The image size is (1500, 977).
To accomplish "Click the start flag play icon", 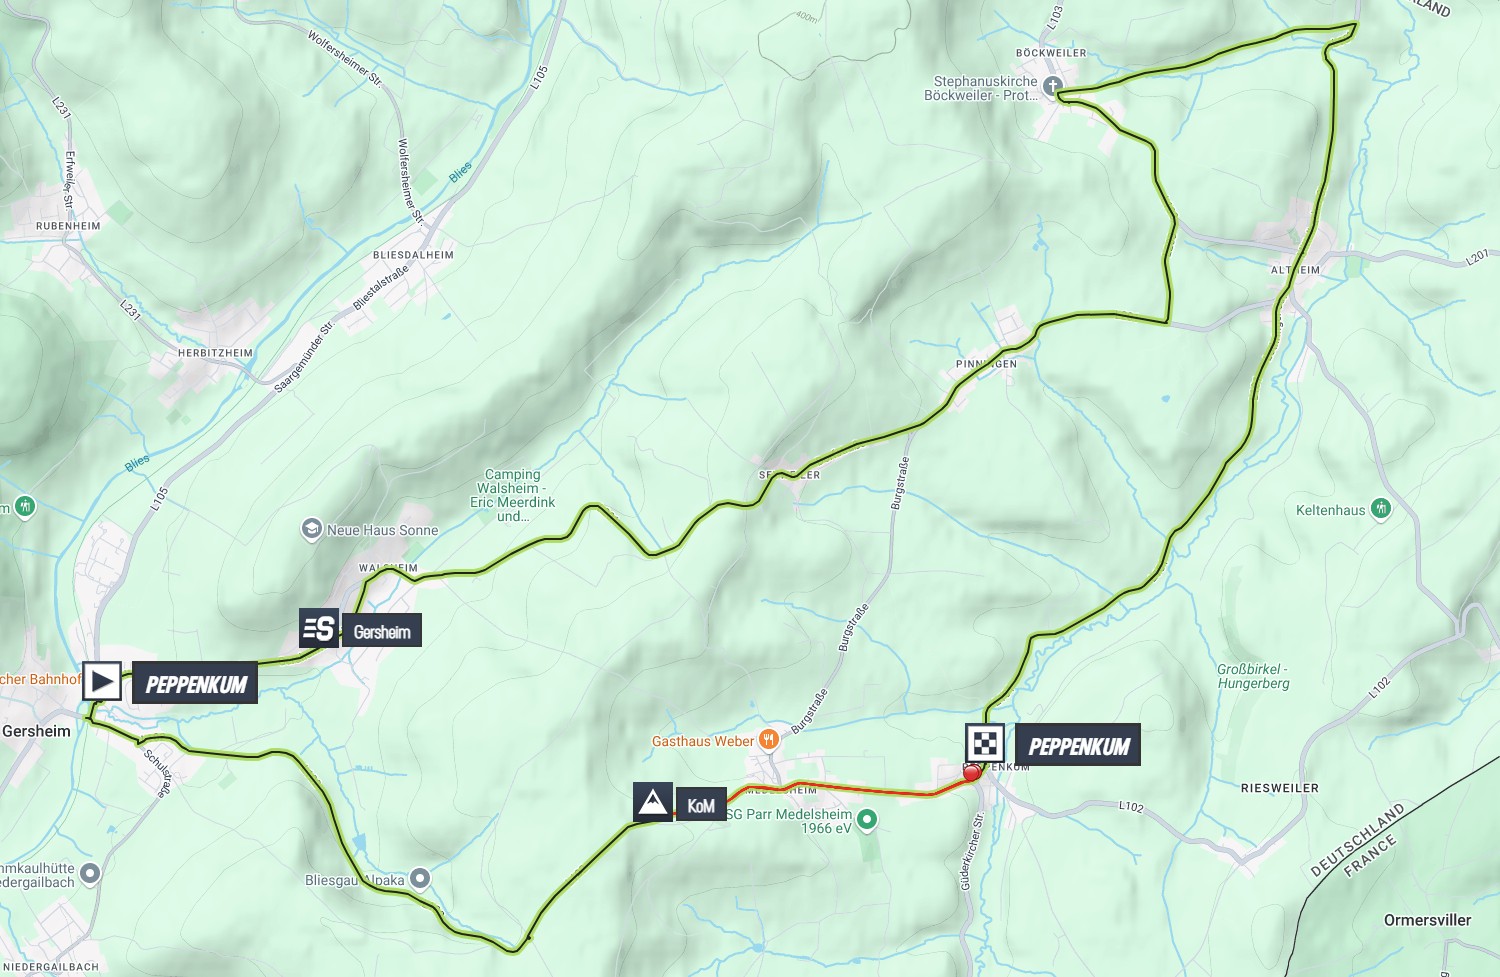I will click(102, 682).
